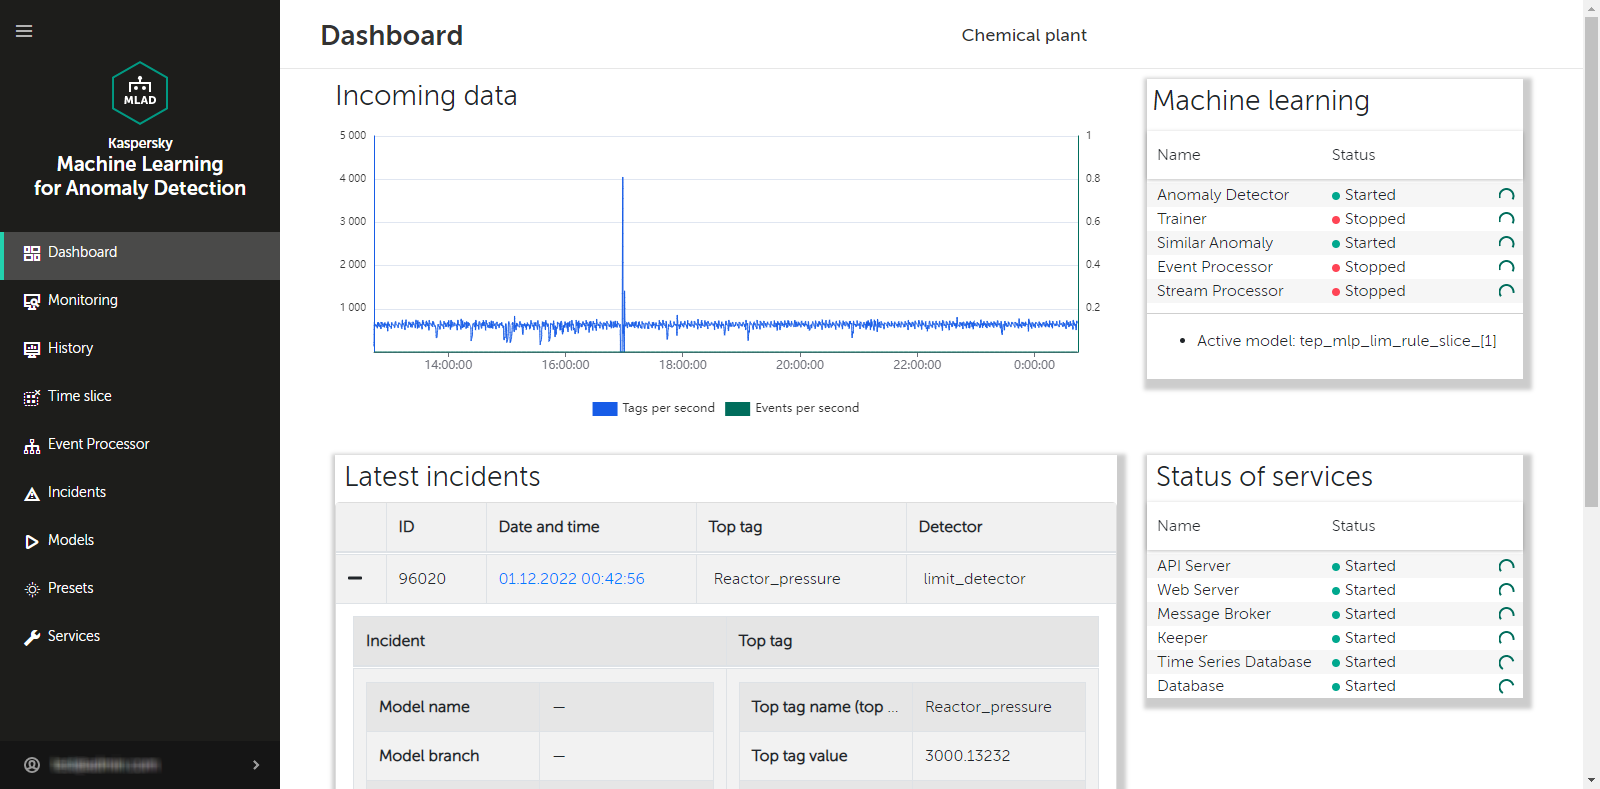Restart the Anomaly Detector via its refresh icon
This screenshot has height=789, width=1600.
(x=1506, y=195)
